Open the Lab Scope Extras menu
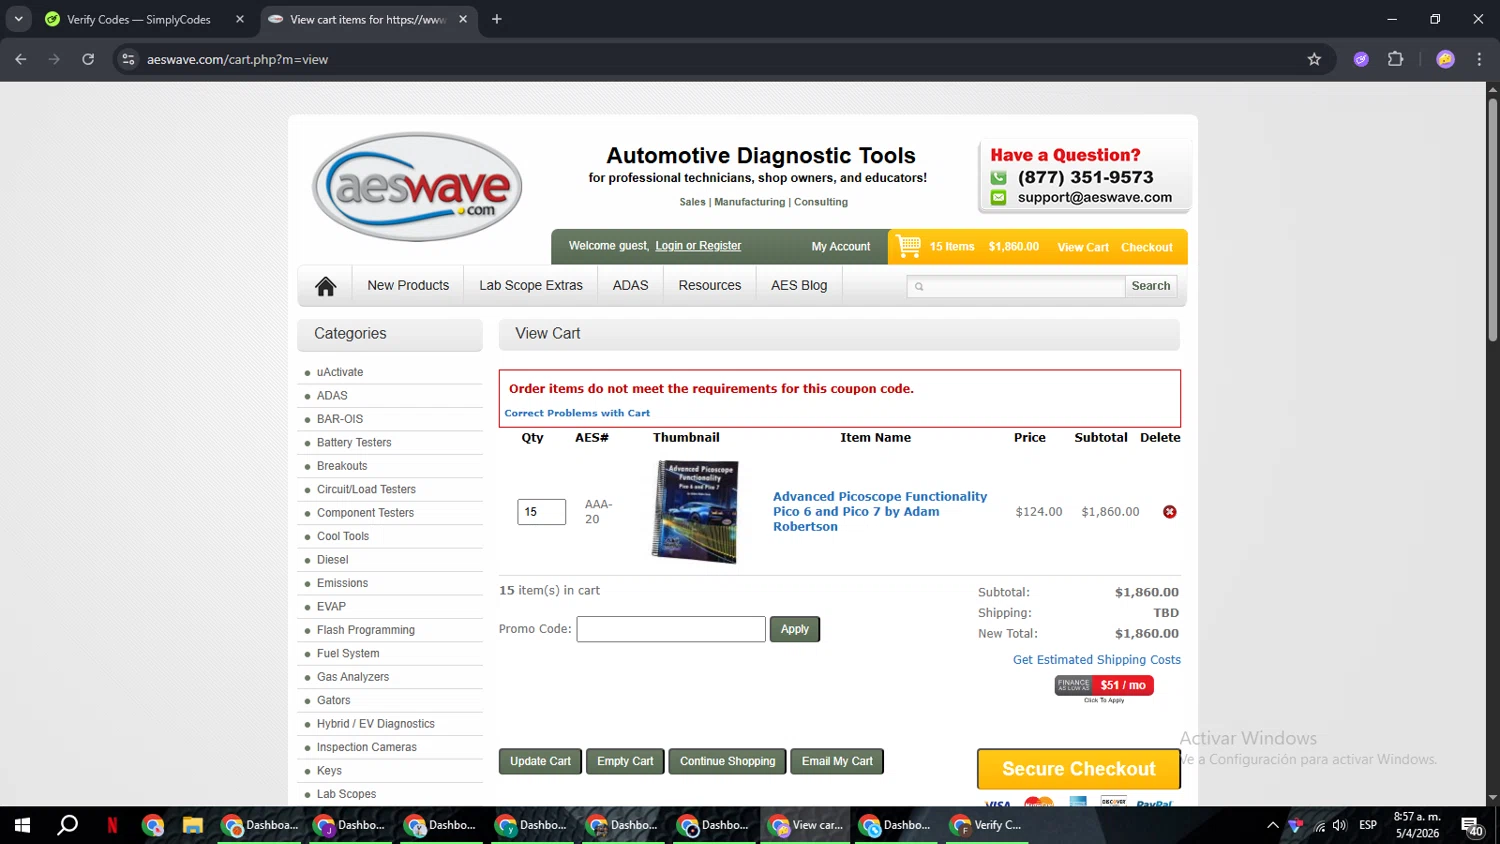Image resolution: width=1500 pixels, height=844 pixels. (531, 286)
